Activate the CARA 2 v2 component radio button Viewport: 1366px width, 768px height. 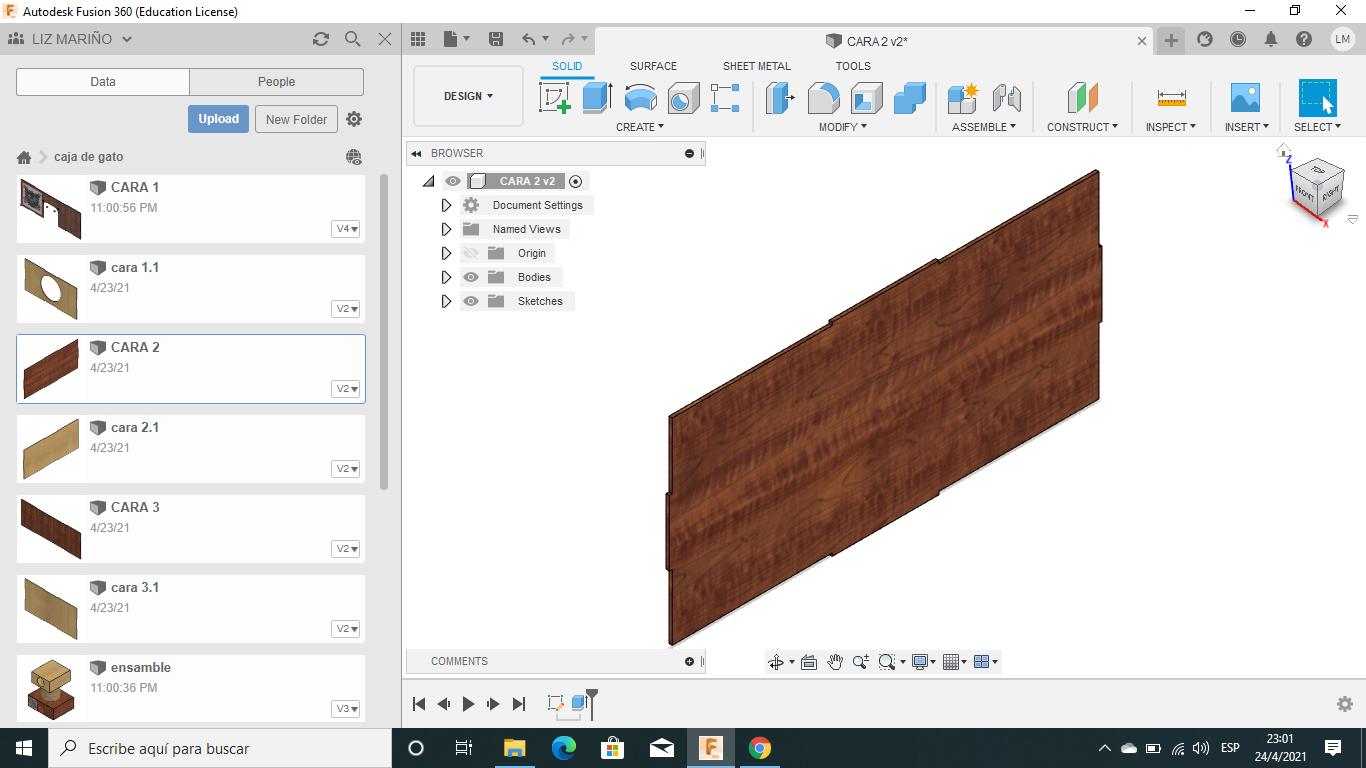pos(575,181)
